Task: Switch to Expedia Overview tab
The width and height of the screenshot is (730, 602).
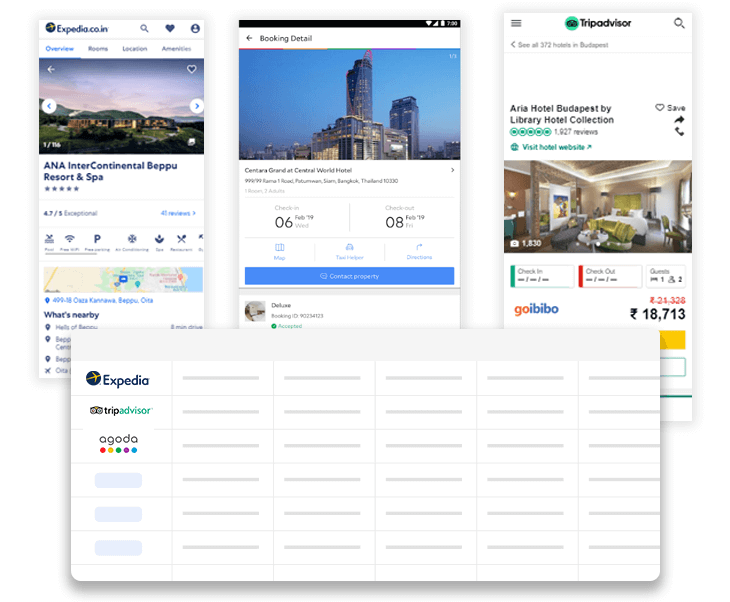Action: point(60,48)
